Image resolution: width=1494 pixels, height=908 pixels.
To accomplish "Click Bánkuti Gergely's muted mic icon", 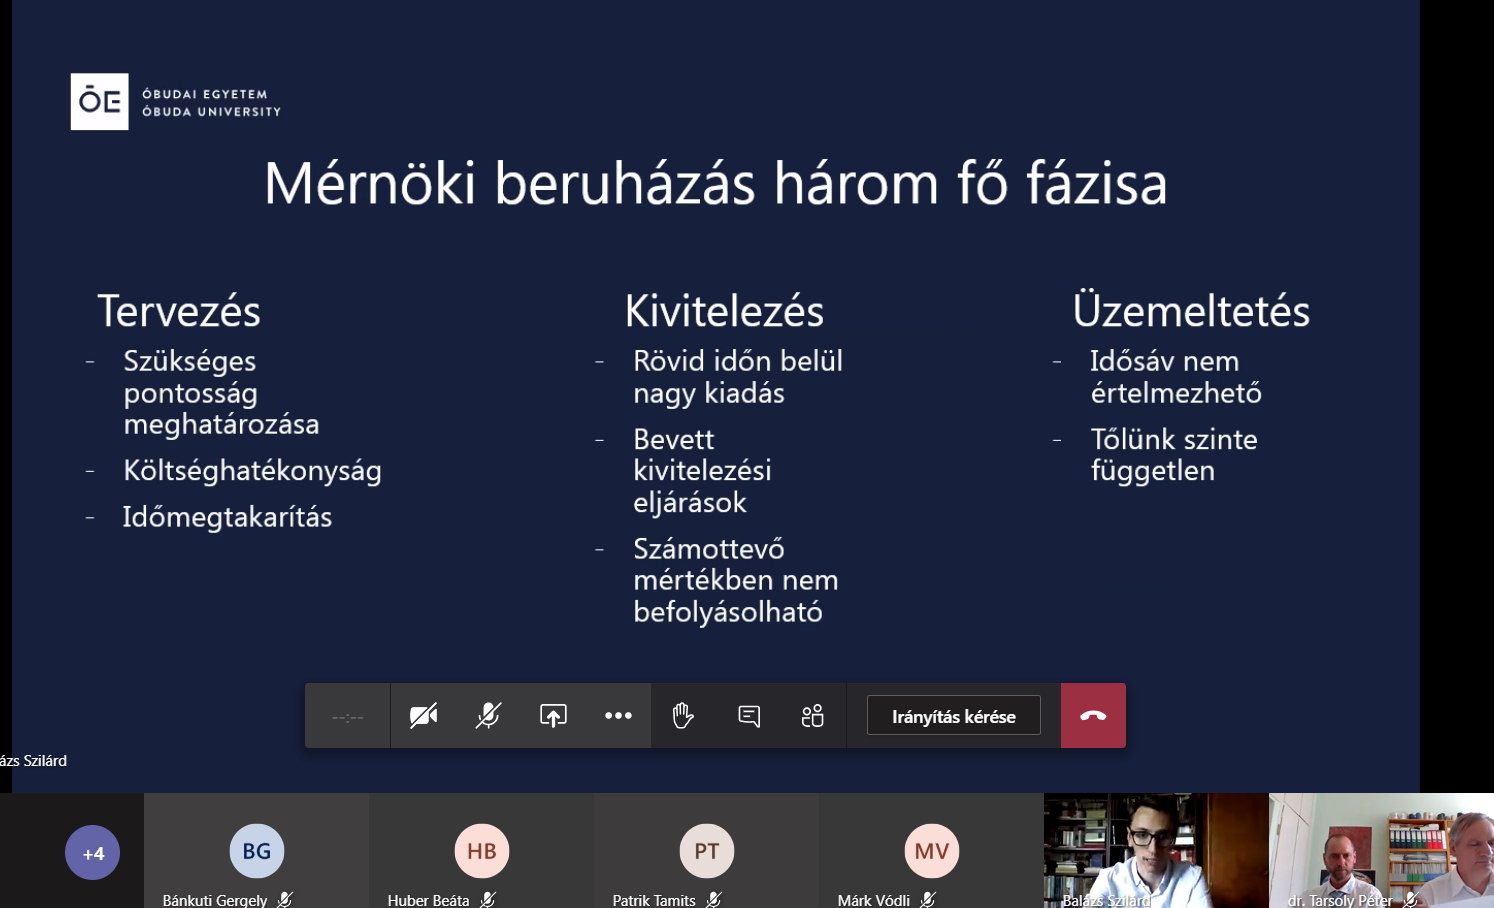I will (x=285, y=900).
